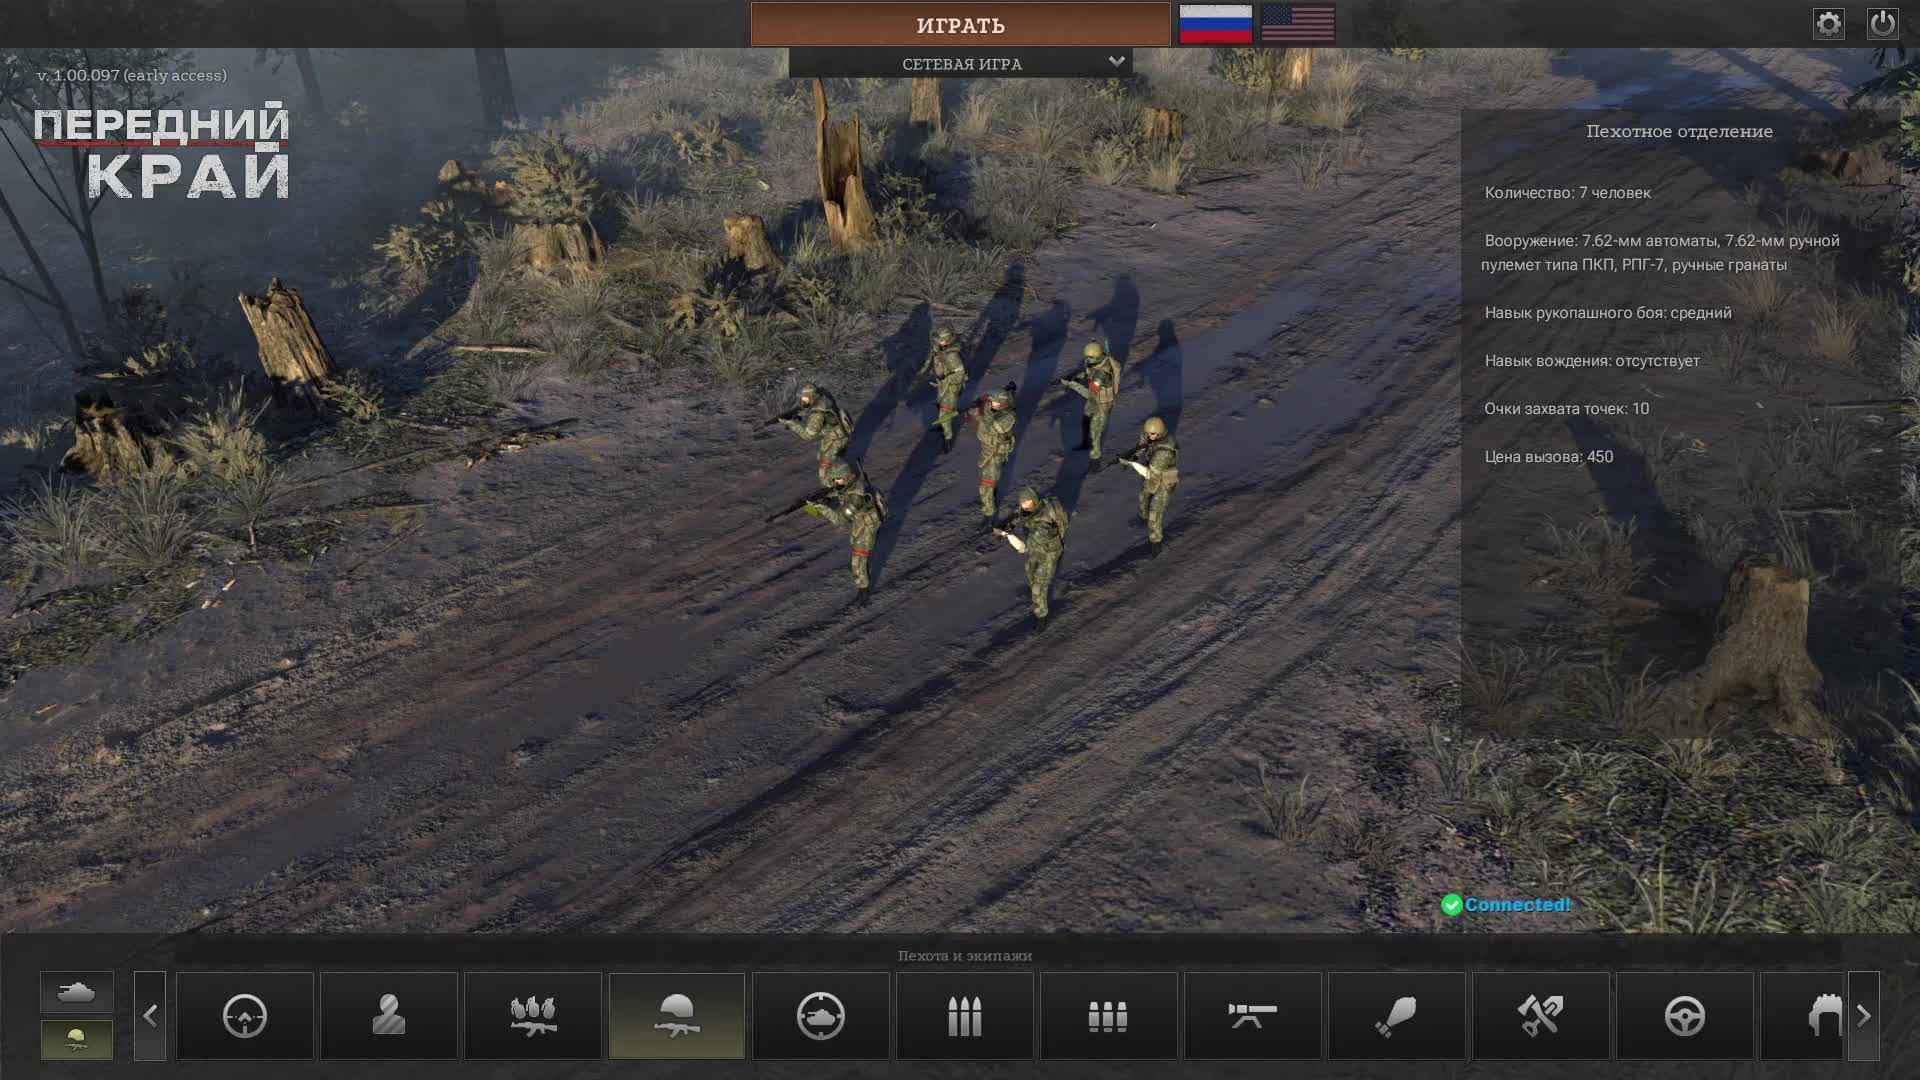1920x1080 pixels.
Task: Switch to the infantry helmet category tab
Action: click(x=76, y=1039)
